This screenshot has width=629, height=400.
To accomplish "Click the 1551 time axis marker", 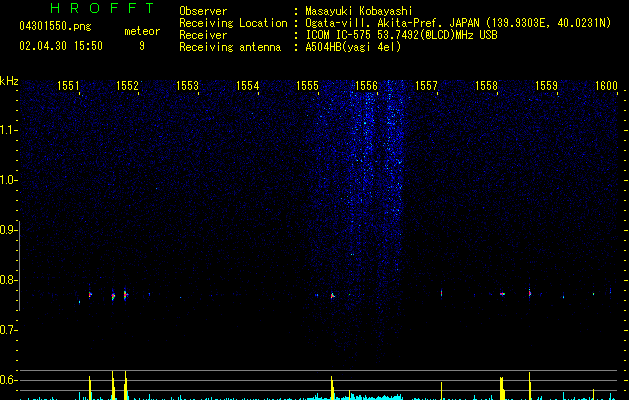I will [x=68, y=86].
